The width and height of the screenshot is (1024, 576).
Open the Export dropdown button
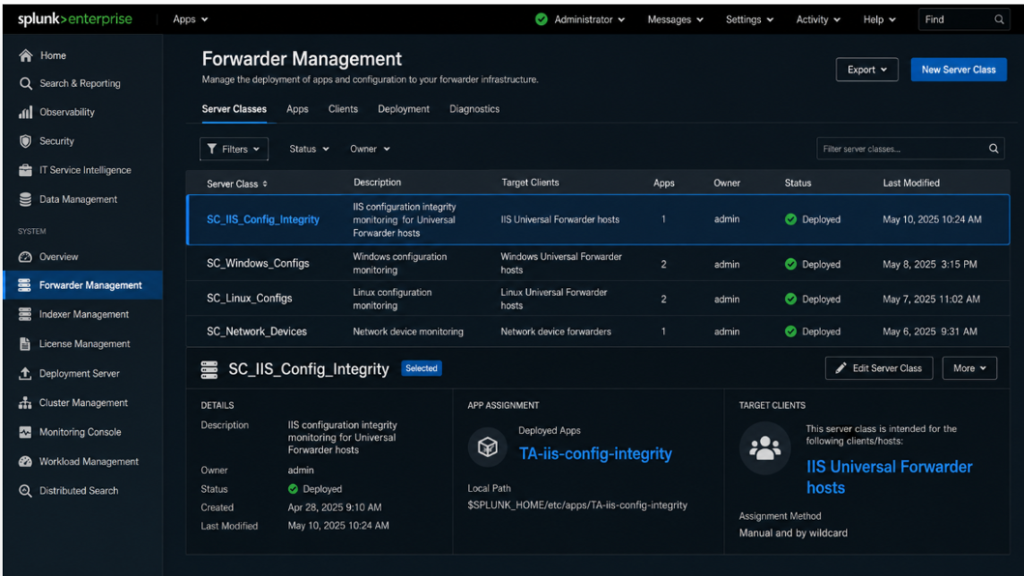867,70
